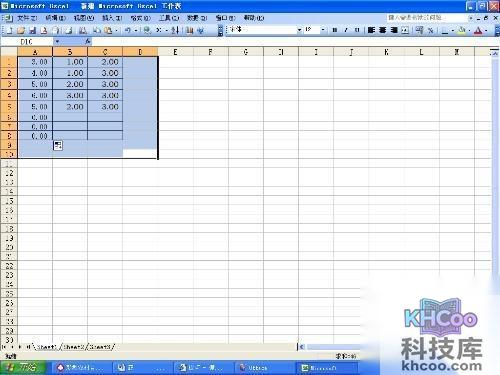Apply the Currency style icon
Screen dimensions: 500x375
click(x=419, y=30)
